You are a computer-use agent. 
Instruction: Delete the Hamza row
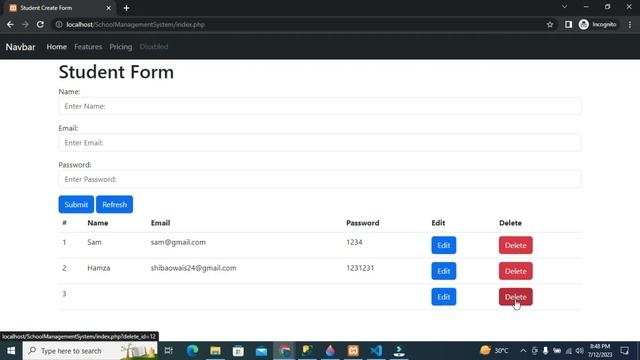tap(516, 271)
